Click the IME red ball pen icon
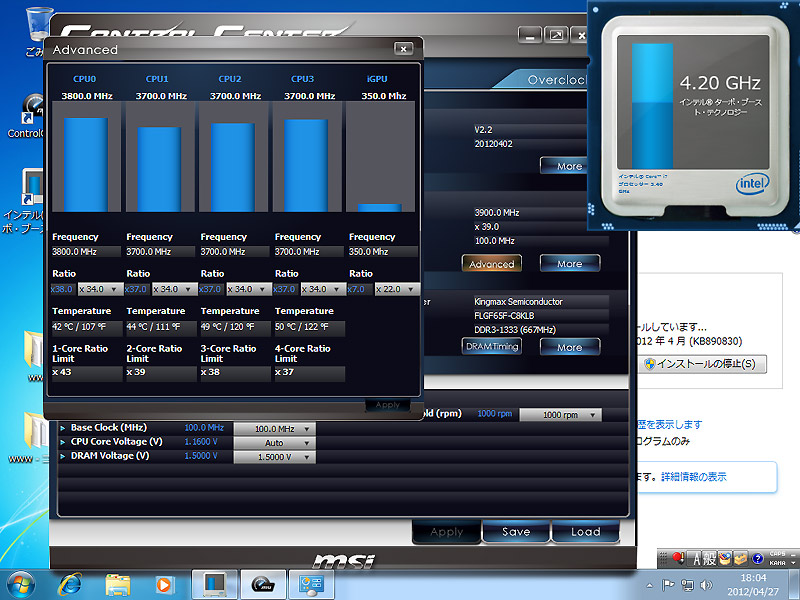 pos(678,558)
